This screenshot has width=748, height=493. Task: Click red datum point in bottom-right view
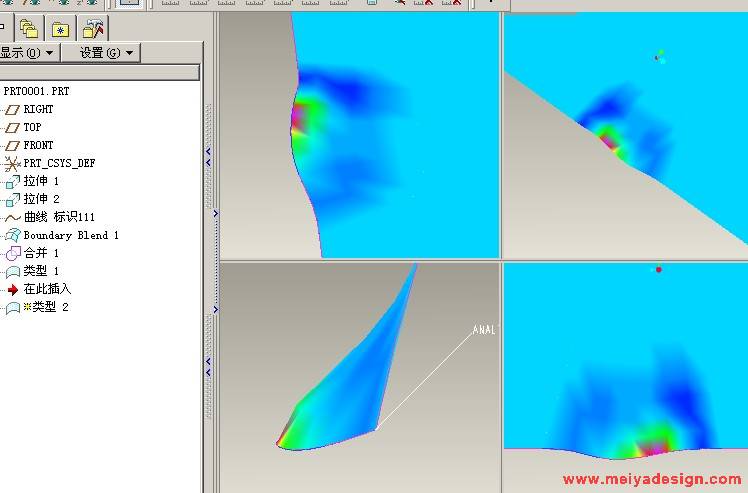click(x=659, y=270)
